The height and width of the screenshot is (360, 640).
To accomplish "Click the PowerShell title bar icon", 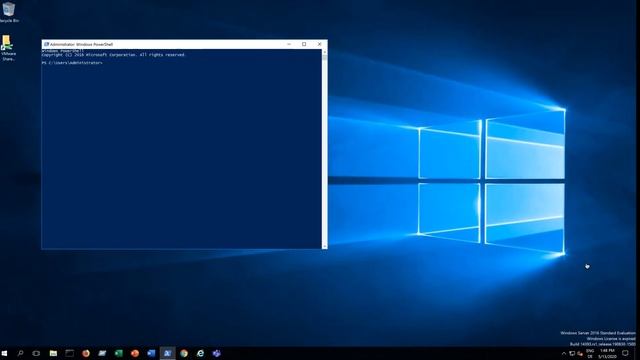I will (46, 44).
